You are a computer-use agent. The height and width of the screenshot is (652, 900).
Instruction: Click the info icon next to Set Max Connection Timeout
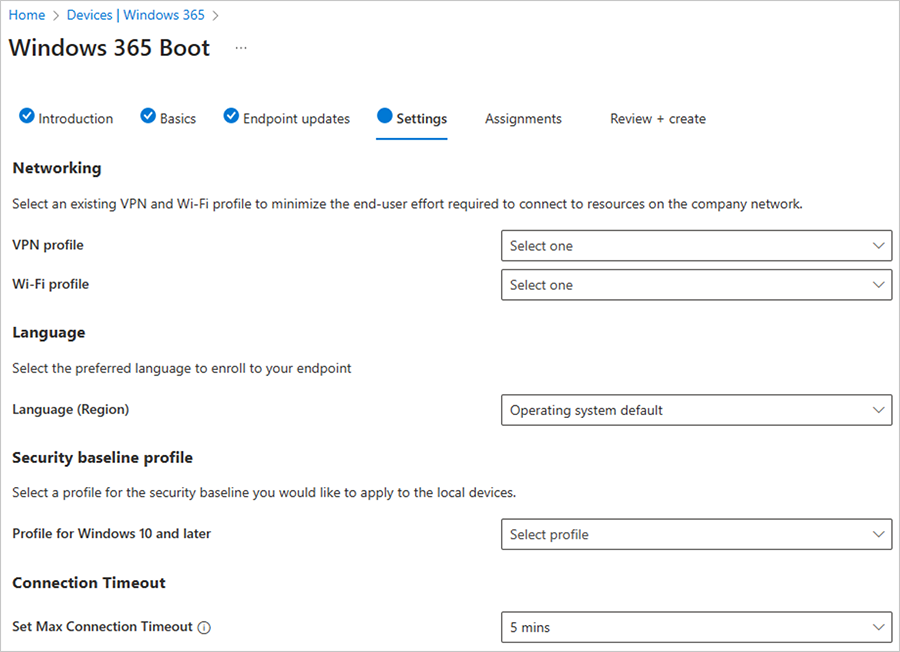pos(204,627)
